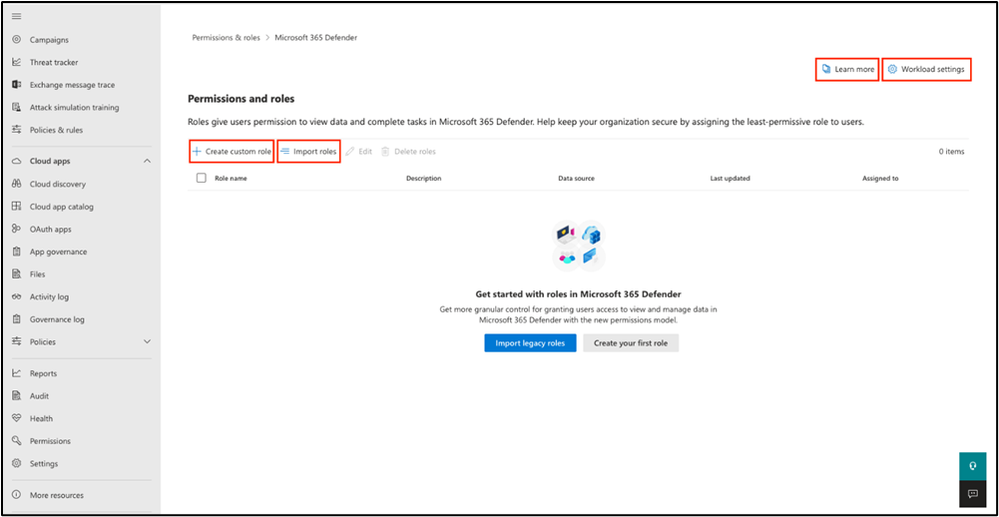Click the Governance log clipboard icon

17,319
